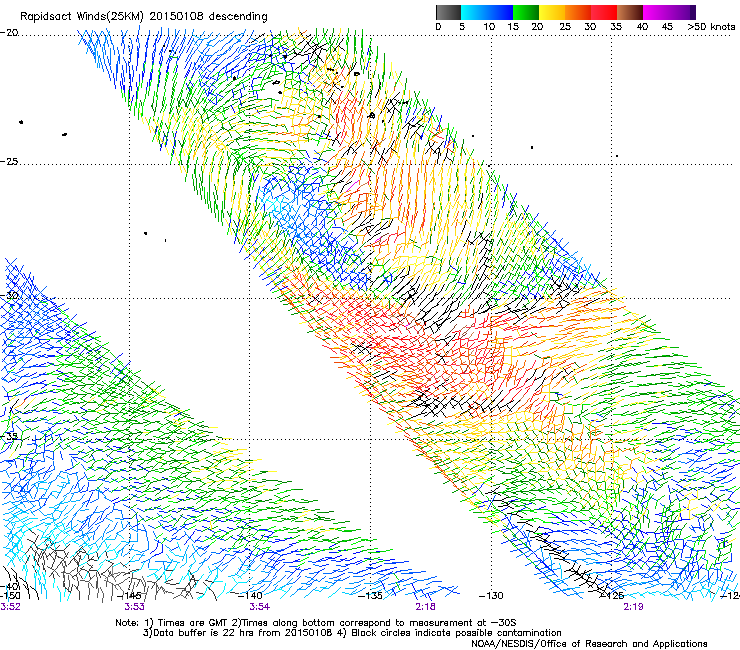Image resolution: width=740 pixels, height=650 pixels.
Task: Click the '-130' longitude label
Action: click(491, 596)
